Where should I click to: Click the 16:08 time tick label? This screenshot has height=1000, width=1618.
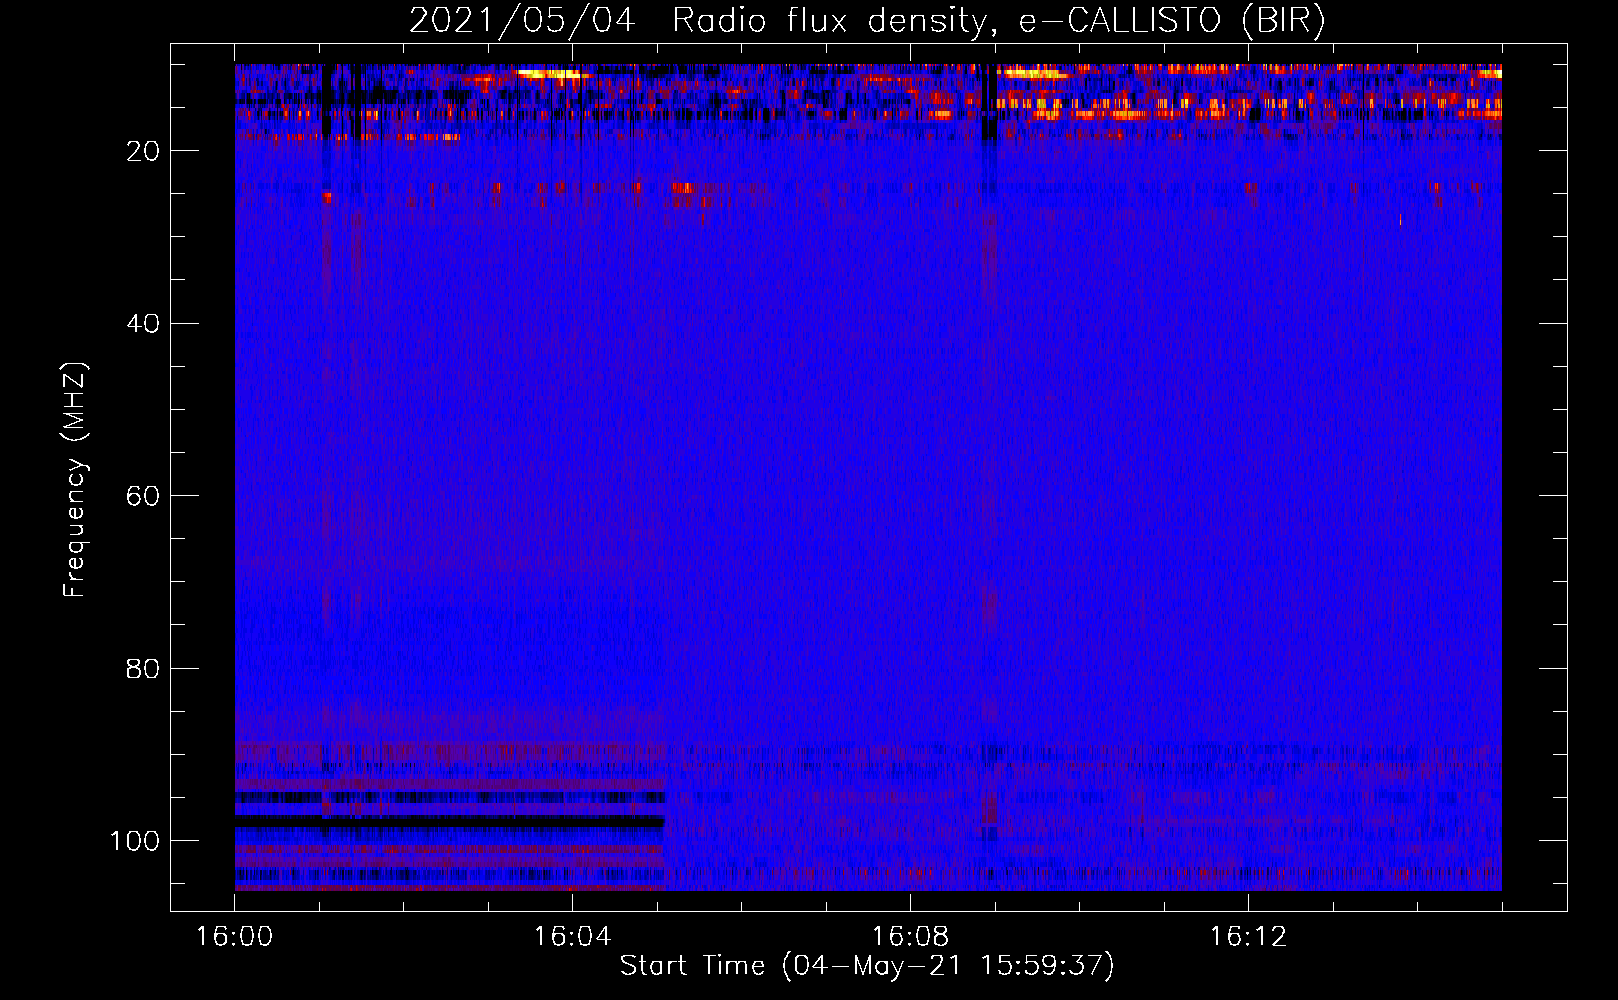910,937
